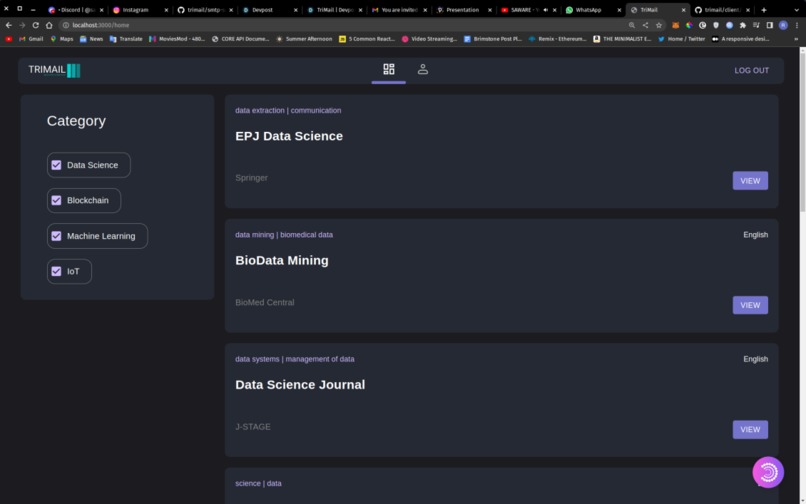Open the CORE API Docume... bookmark

240,39
